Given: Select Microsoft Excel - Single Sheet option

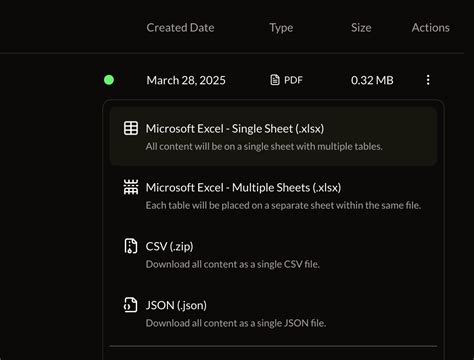Looking at the screenshot, I should [x=273, y=136].
